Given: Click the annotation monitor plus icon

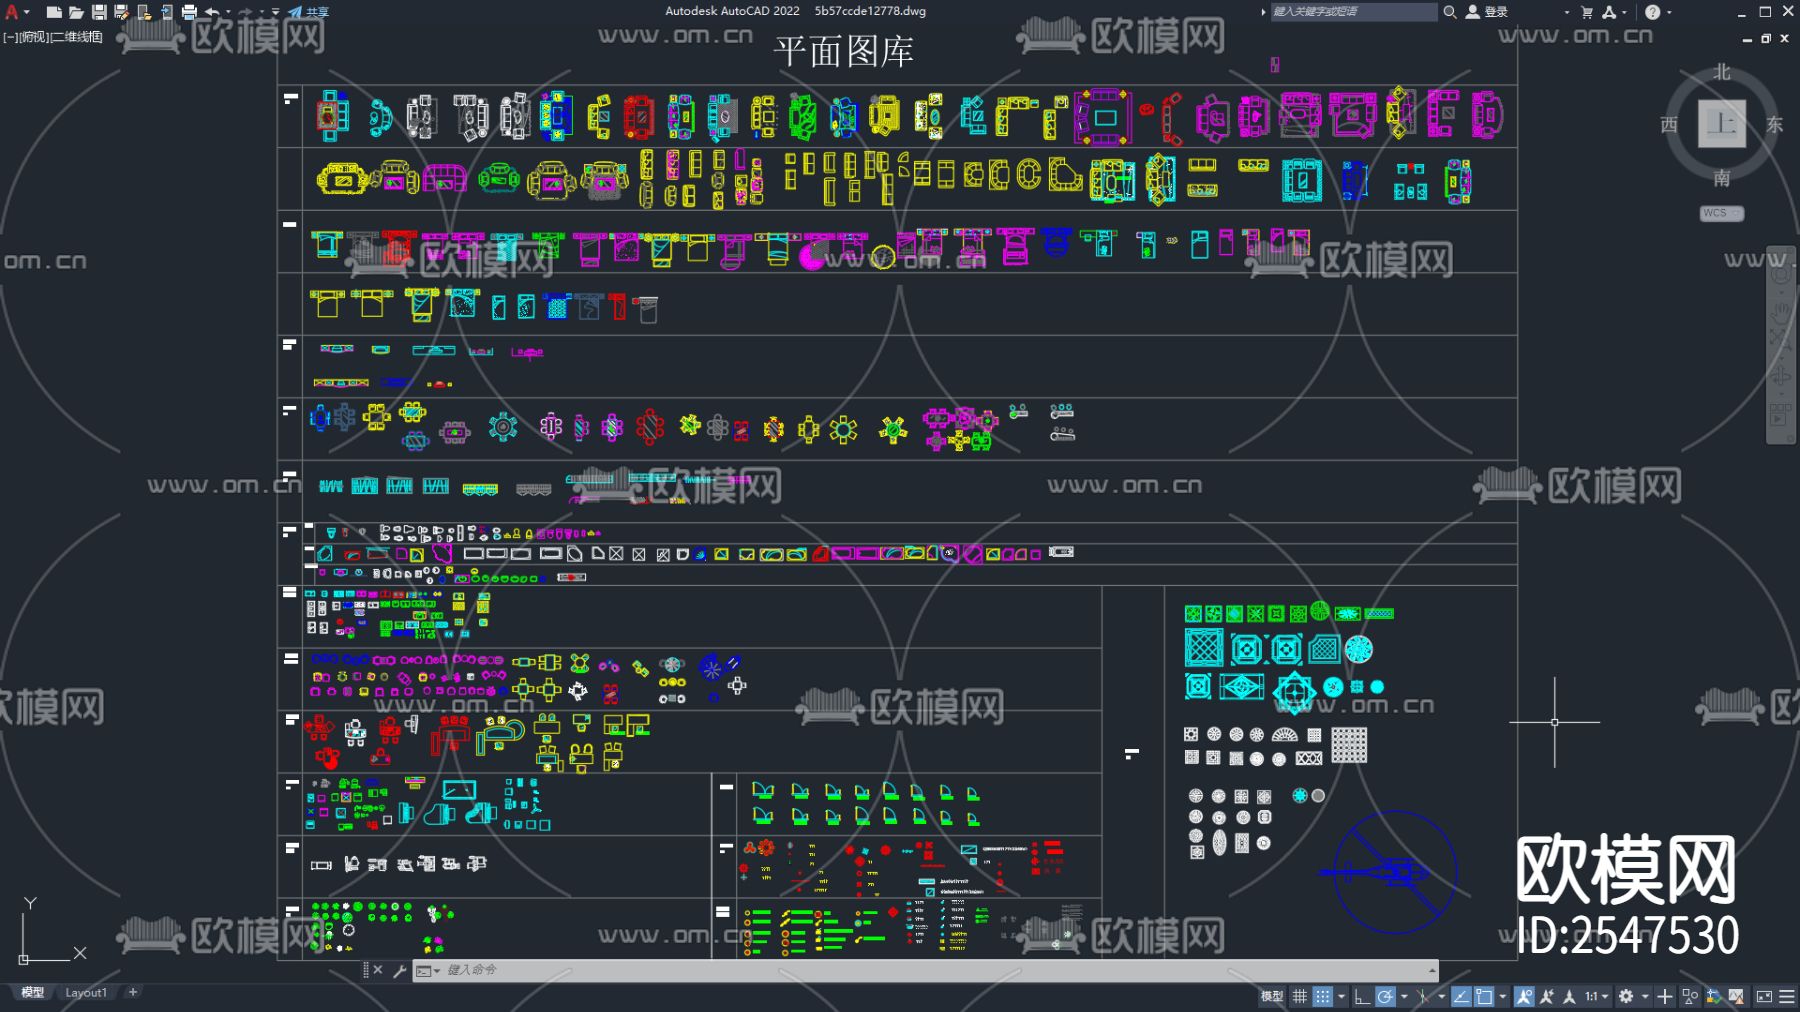Looking at the screenshot, I should (1664, 996).
